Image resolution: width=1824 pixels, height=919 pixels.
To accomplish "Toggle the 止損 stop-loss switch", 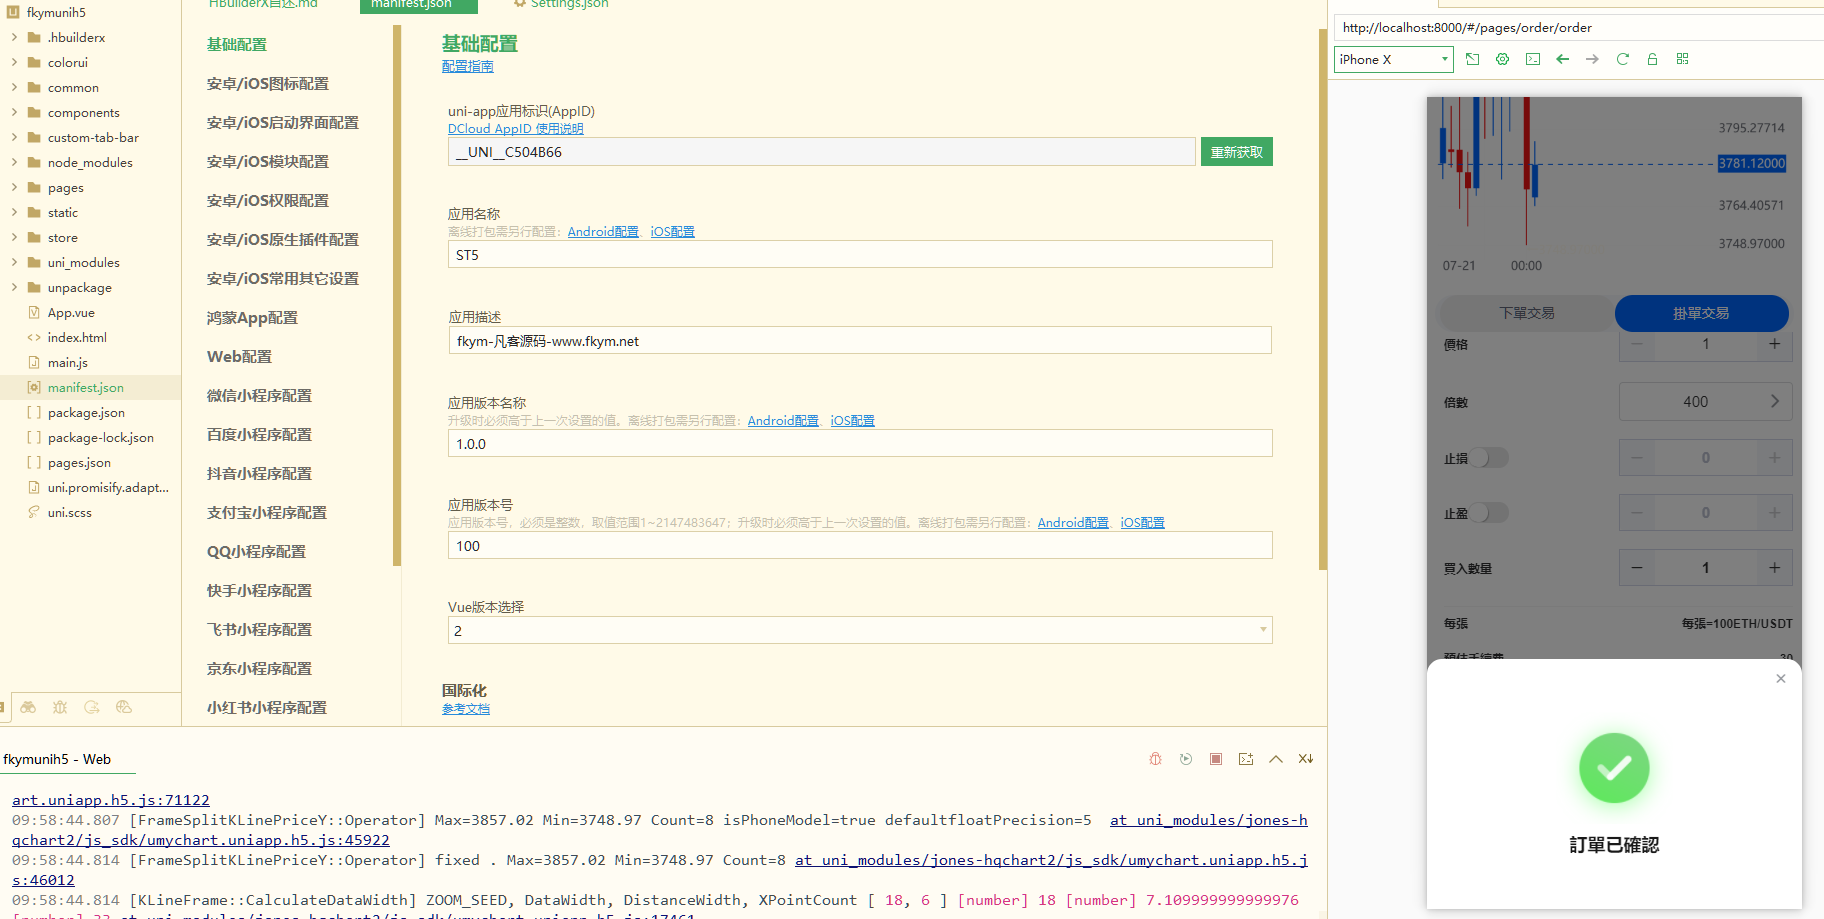I will (1488, 458).
